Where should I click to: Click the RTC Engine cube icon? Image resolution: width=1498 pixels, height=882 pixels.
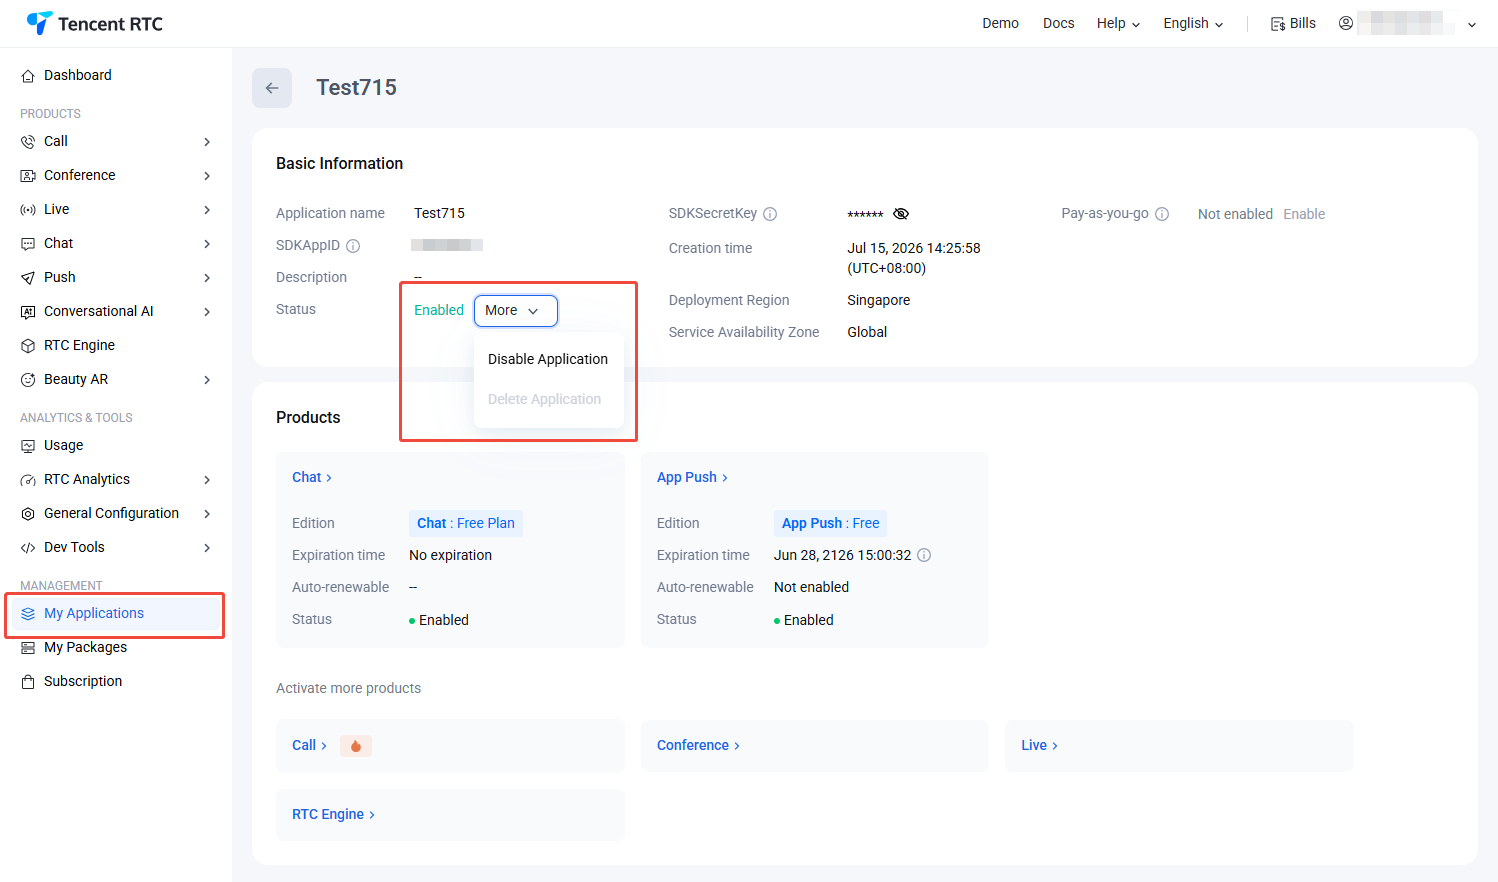28,346
